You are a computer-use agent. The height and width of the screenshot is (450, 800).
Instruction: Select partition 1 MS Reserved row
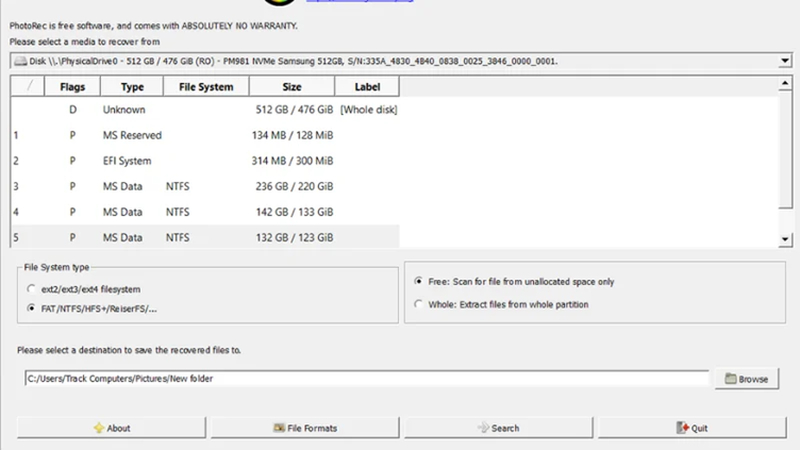205,135
